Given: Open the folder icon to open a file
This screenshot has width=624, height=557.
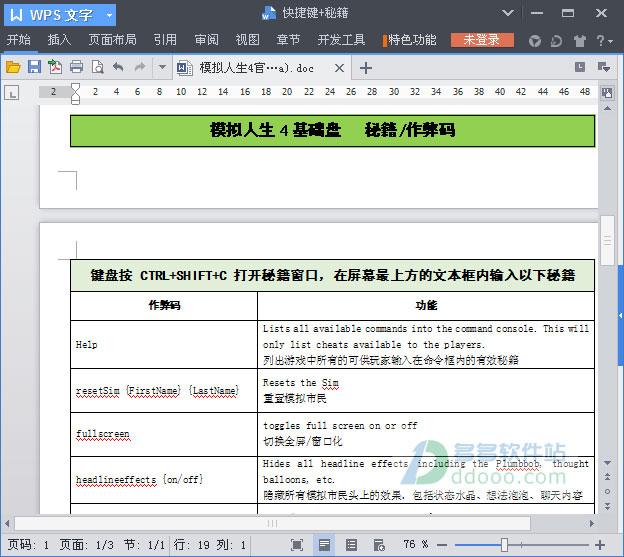Looking at the screenshot, I should click(13, 67).
